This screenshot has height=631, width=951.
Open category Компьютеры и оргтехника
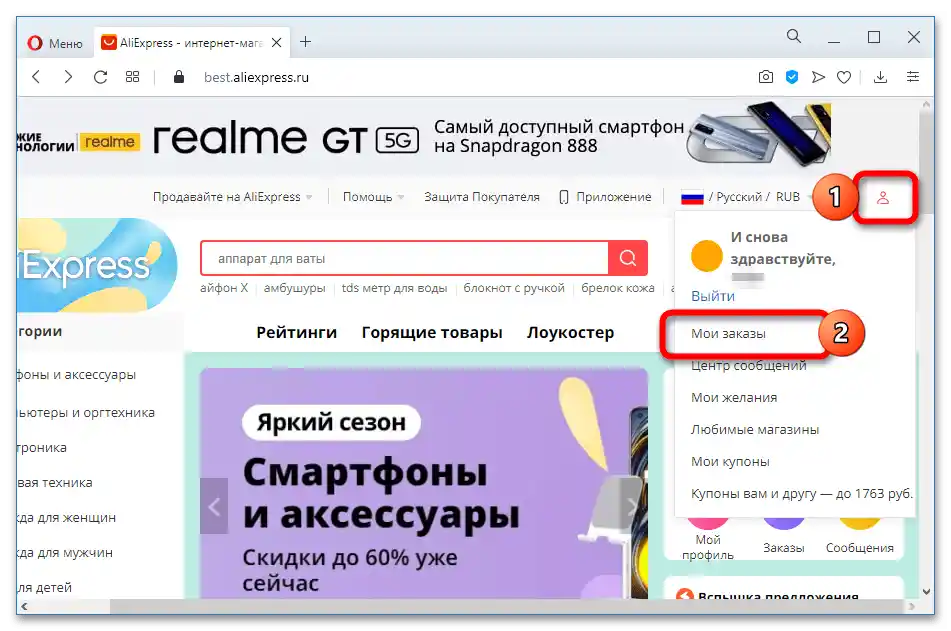[x=86, y=413]
